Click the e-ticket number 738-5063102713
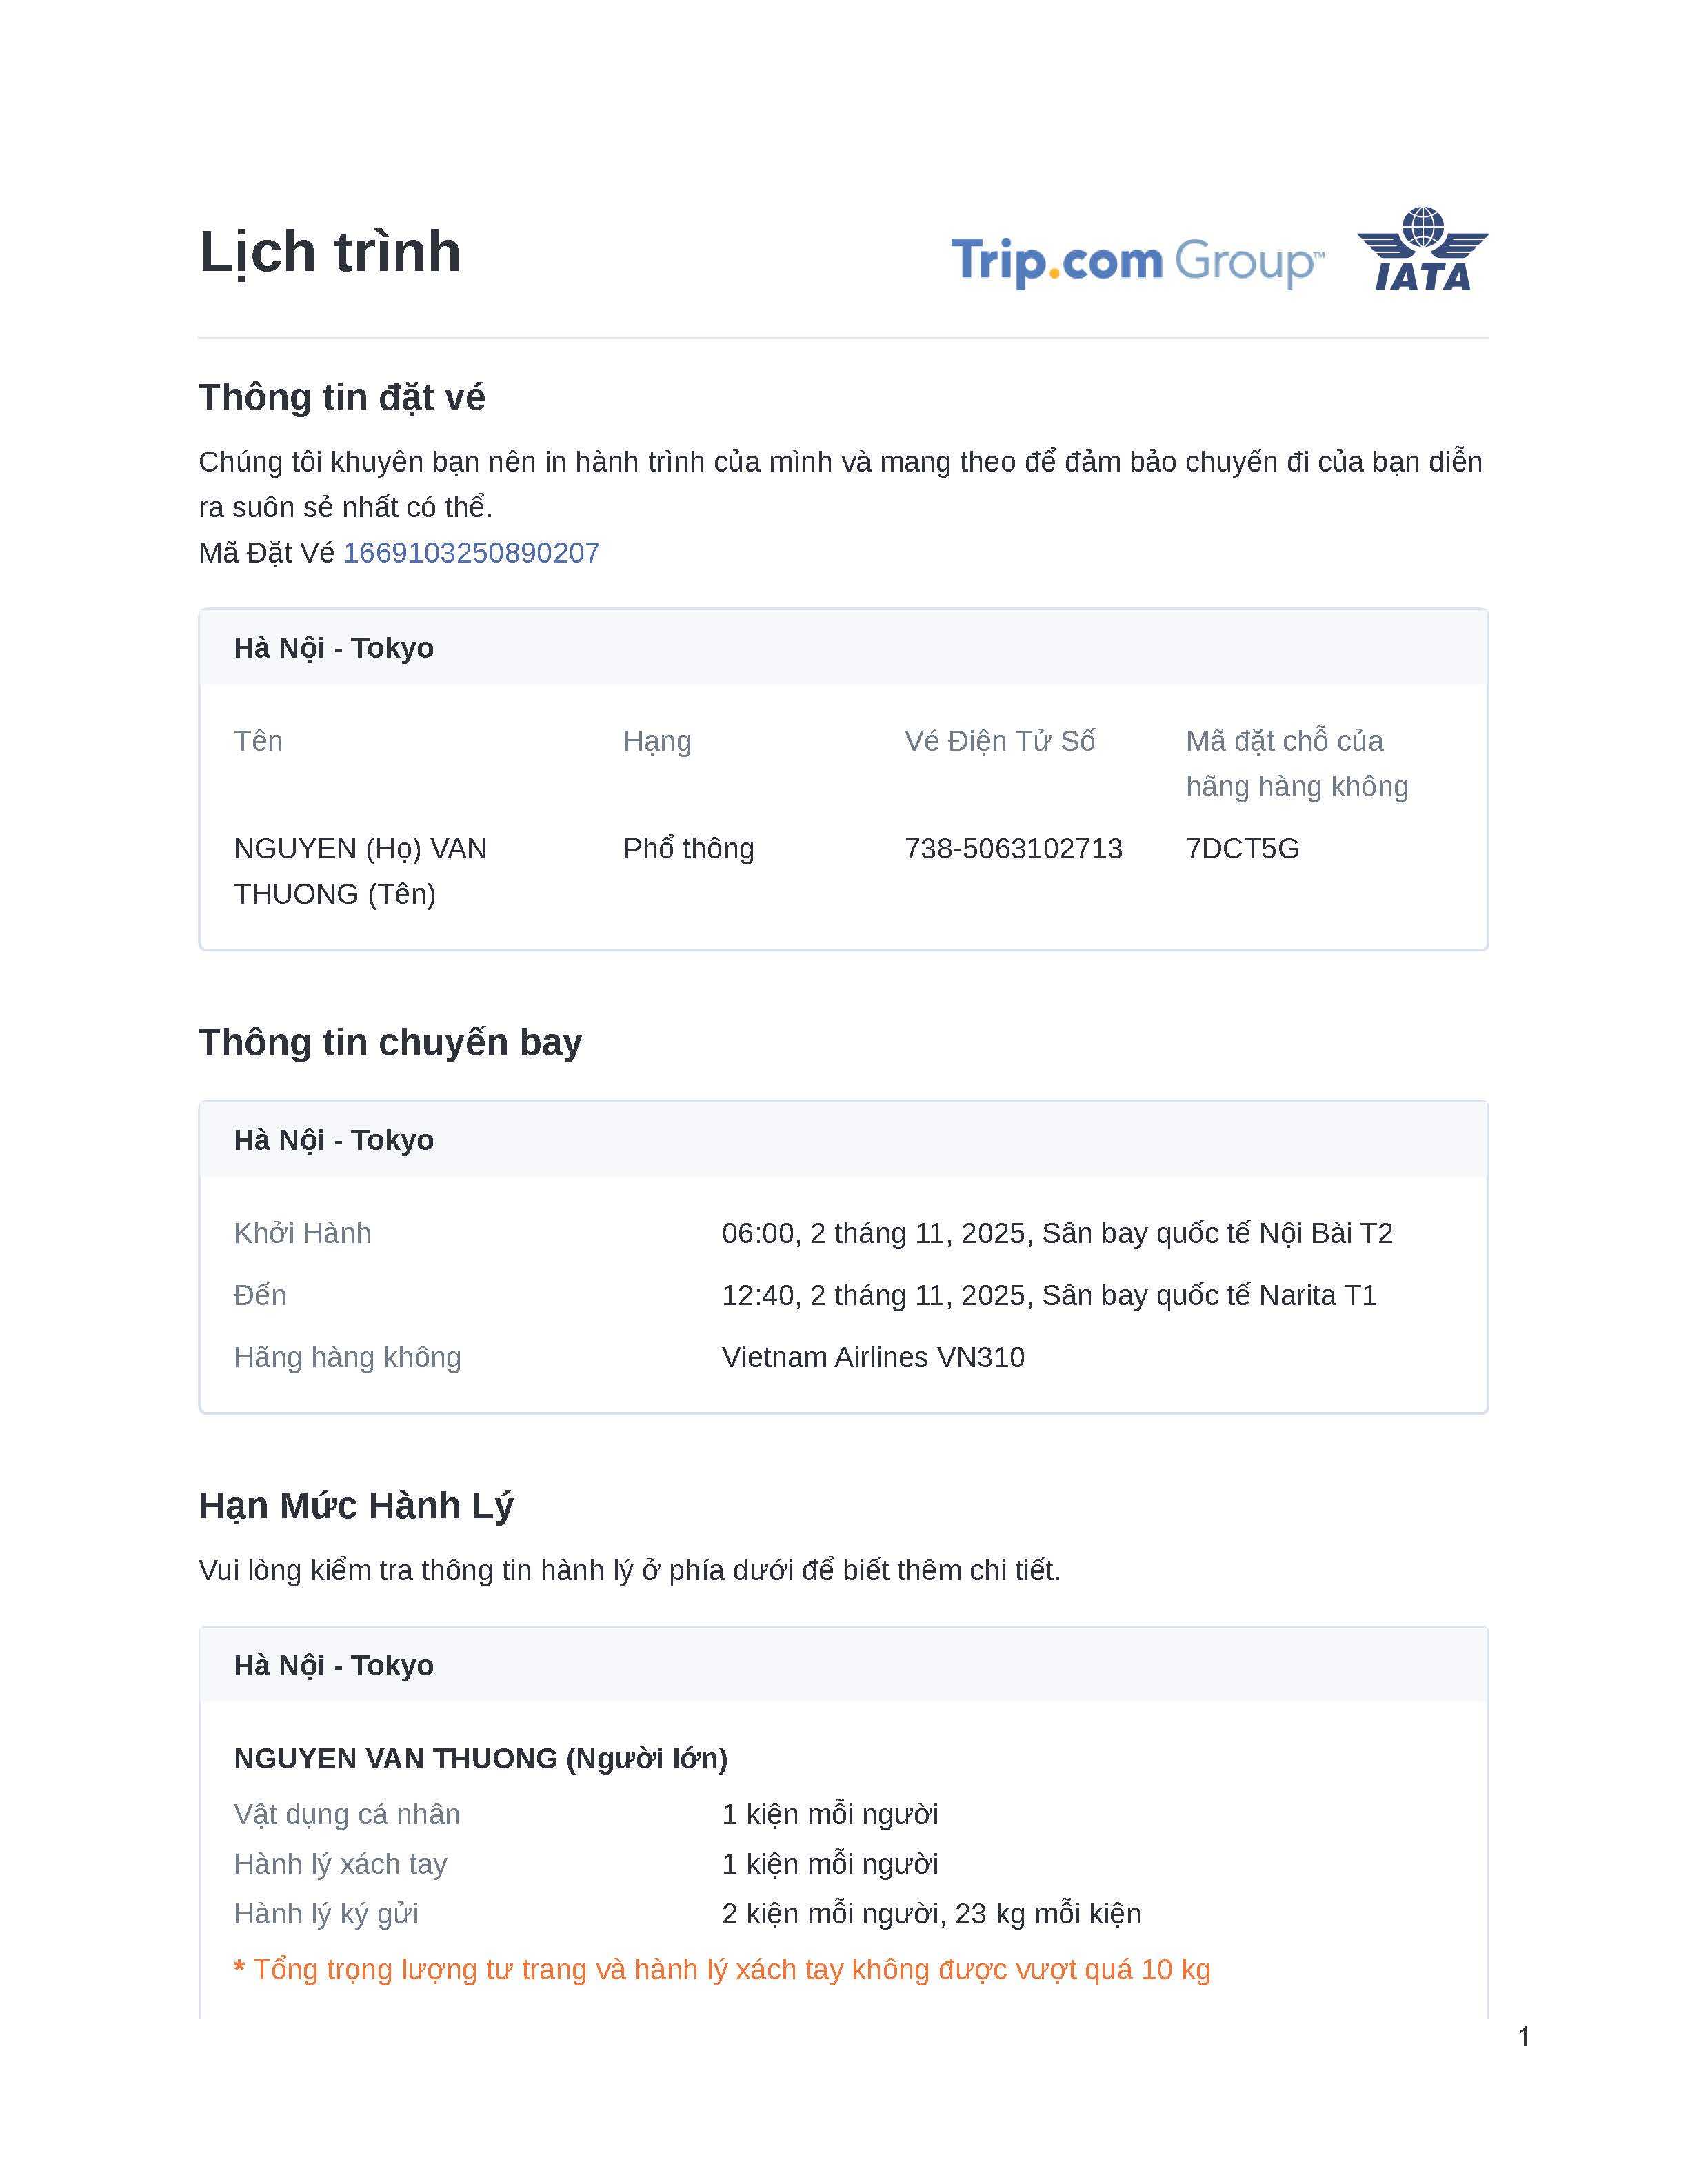 click(x=1013, y=848)
